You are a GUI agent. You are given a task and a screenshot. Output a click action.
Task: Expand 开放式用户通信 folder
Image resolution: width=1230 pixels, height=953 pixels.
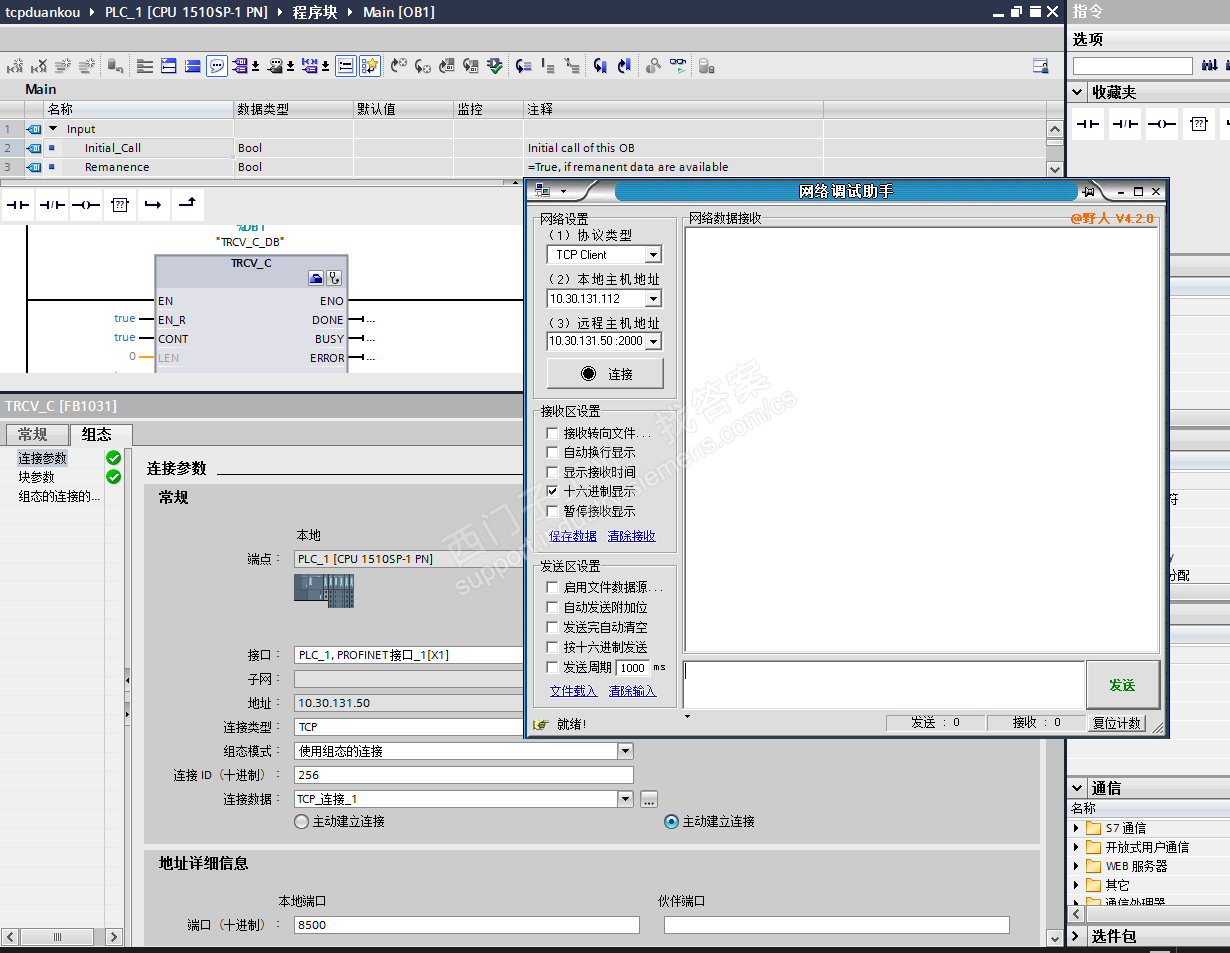[1077, 847]
